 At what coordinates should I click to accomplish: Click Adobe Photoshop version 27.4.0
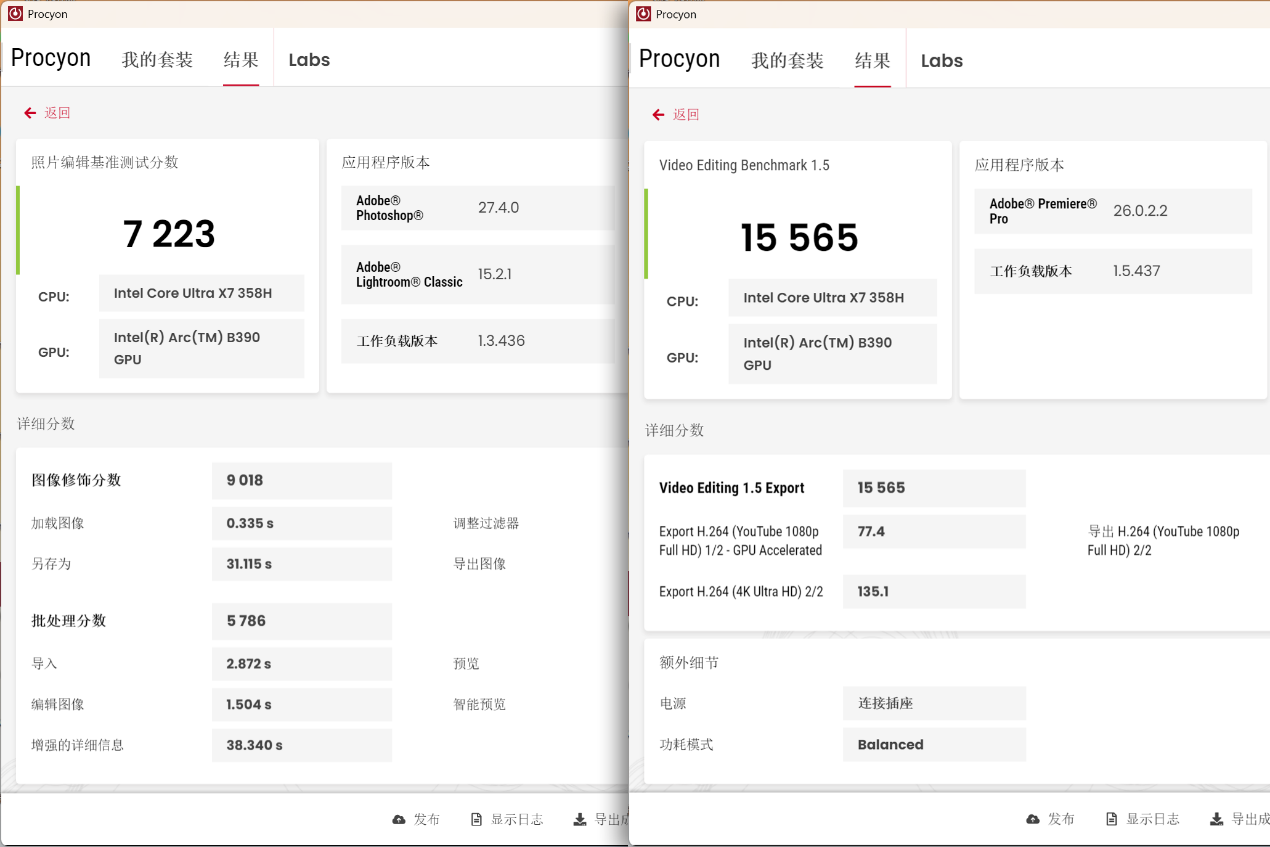498,208
